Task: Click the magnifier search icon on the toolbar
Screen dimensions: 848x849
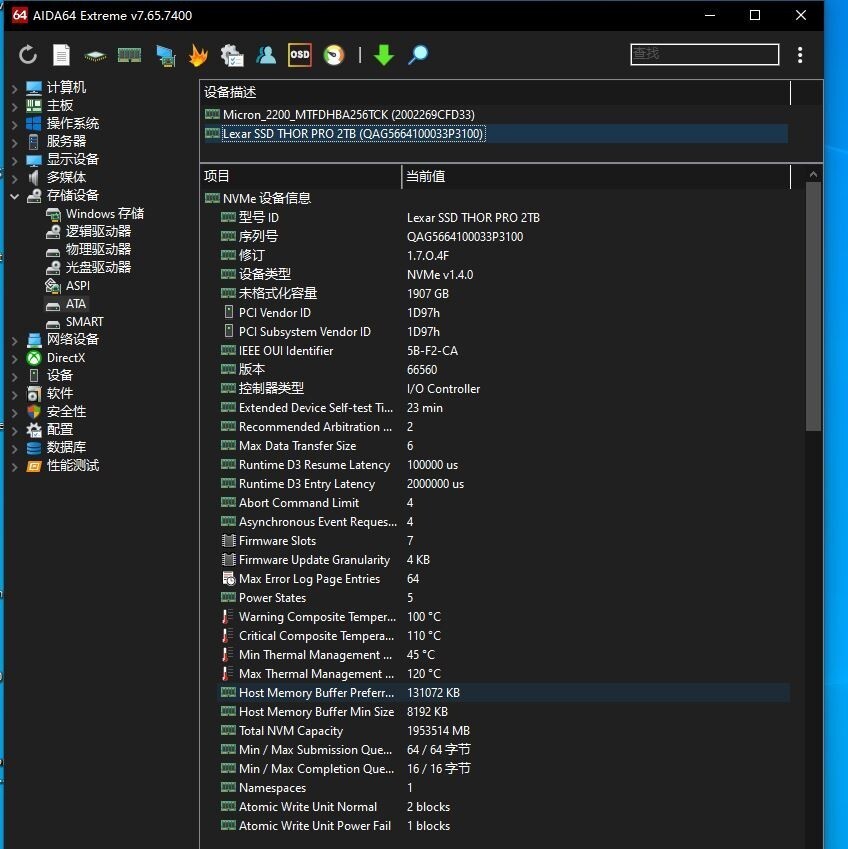Action: 418,54
